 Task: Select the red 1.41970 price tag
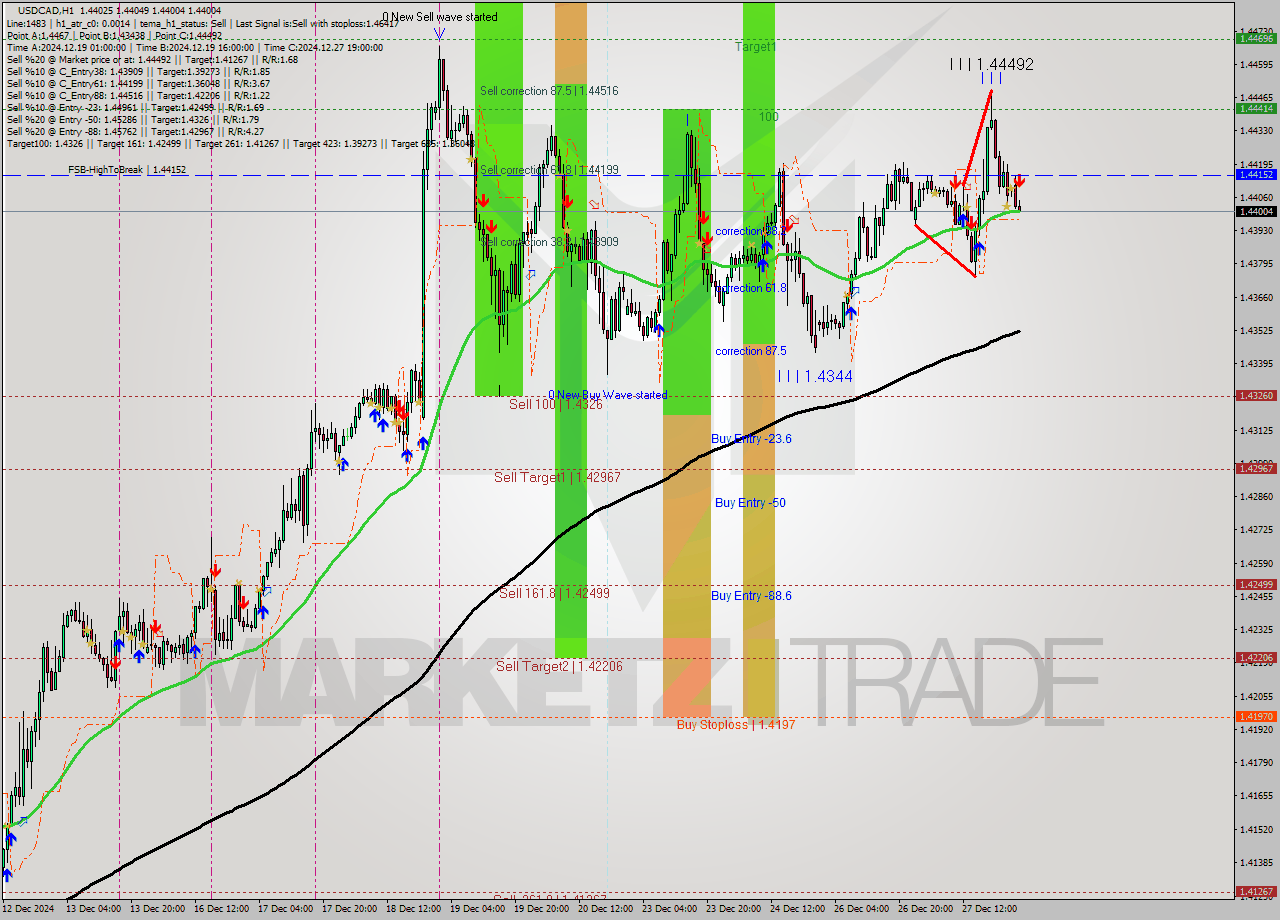coord(1255,716)
